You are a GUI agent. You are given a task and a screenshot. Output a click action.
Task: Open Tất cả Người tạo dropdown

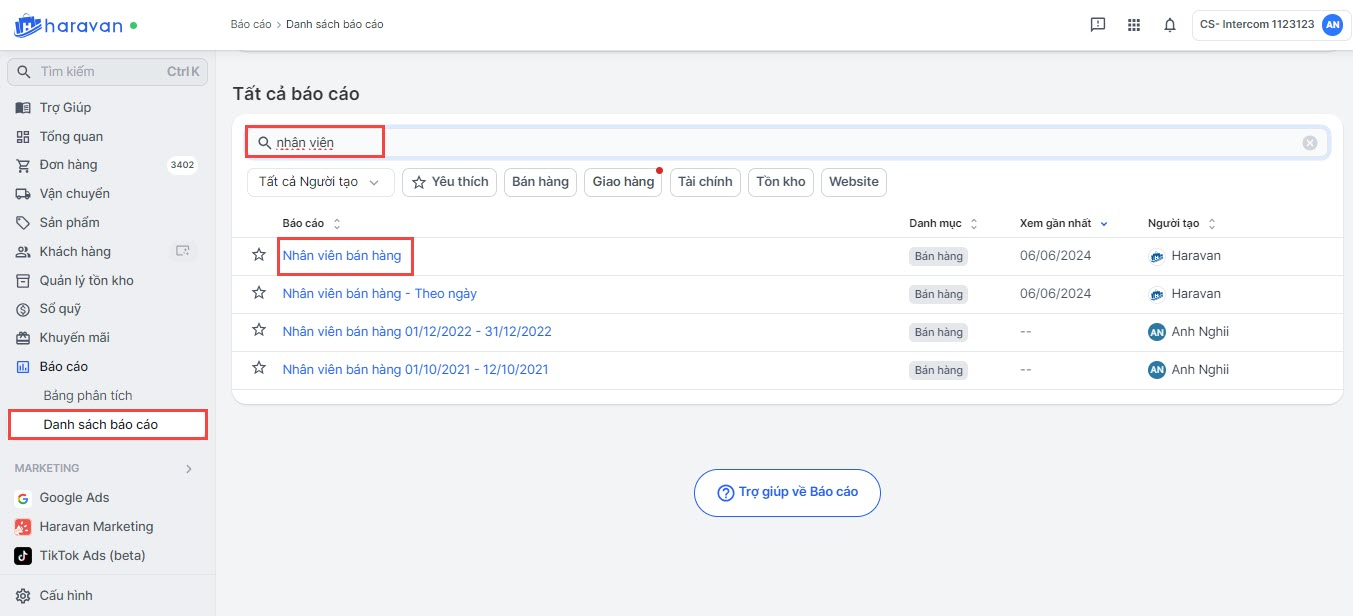coord(320,182)
